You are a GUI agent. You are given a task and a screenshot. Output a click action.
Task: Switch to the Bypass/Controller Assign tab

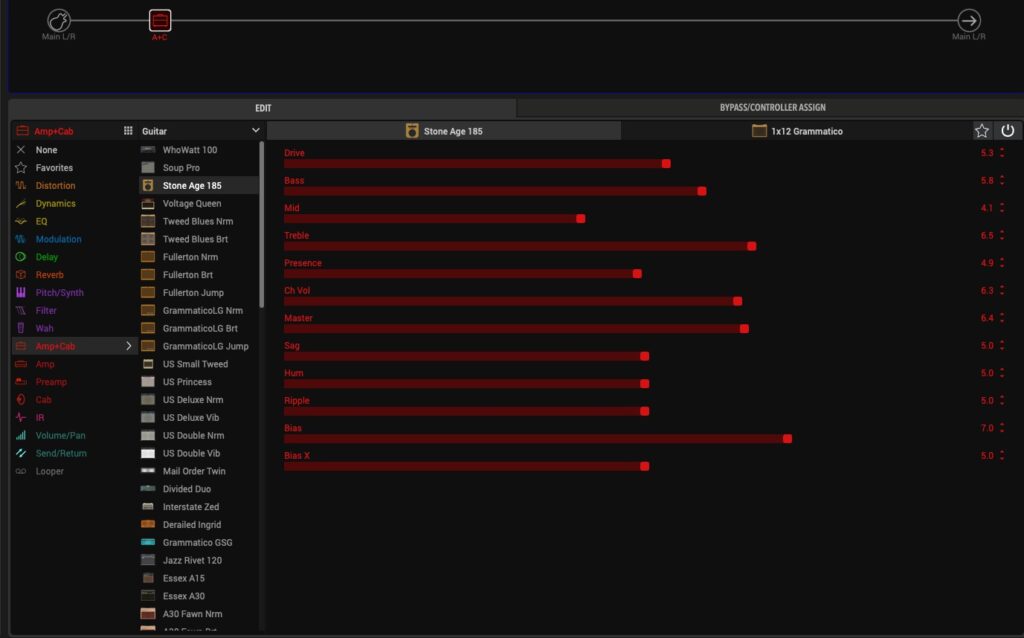point(772,108)
